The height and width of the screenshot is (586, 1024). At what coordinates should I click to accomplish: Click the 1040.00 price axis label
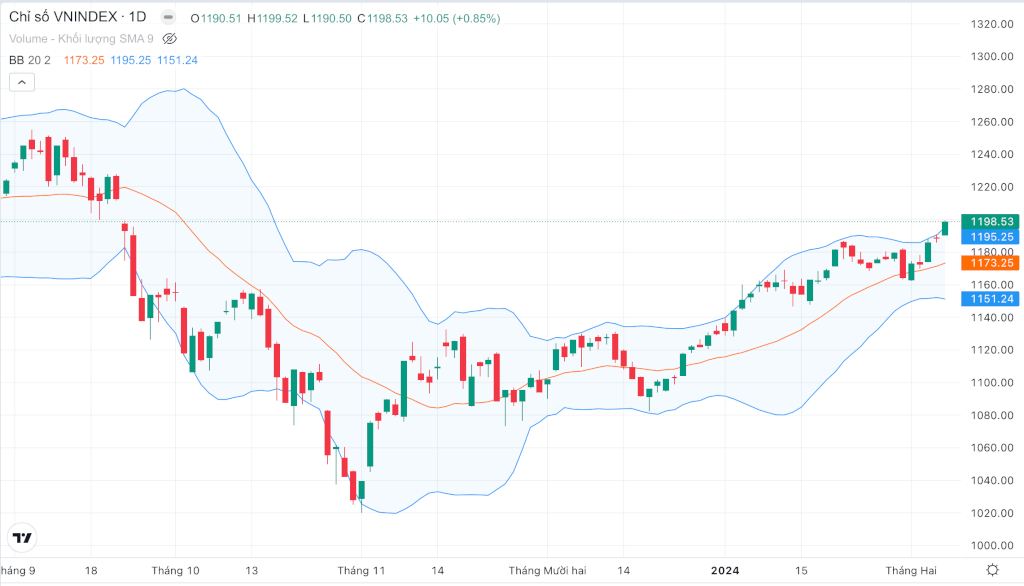tap(992, 480)
